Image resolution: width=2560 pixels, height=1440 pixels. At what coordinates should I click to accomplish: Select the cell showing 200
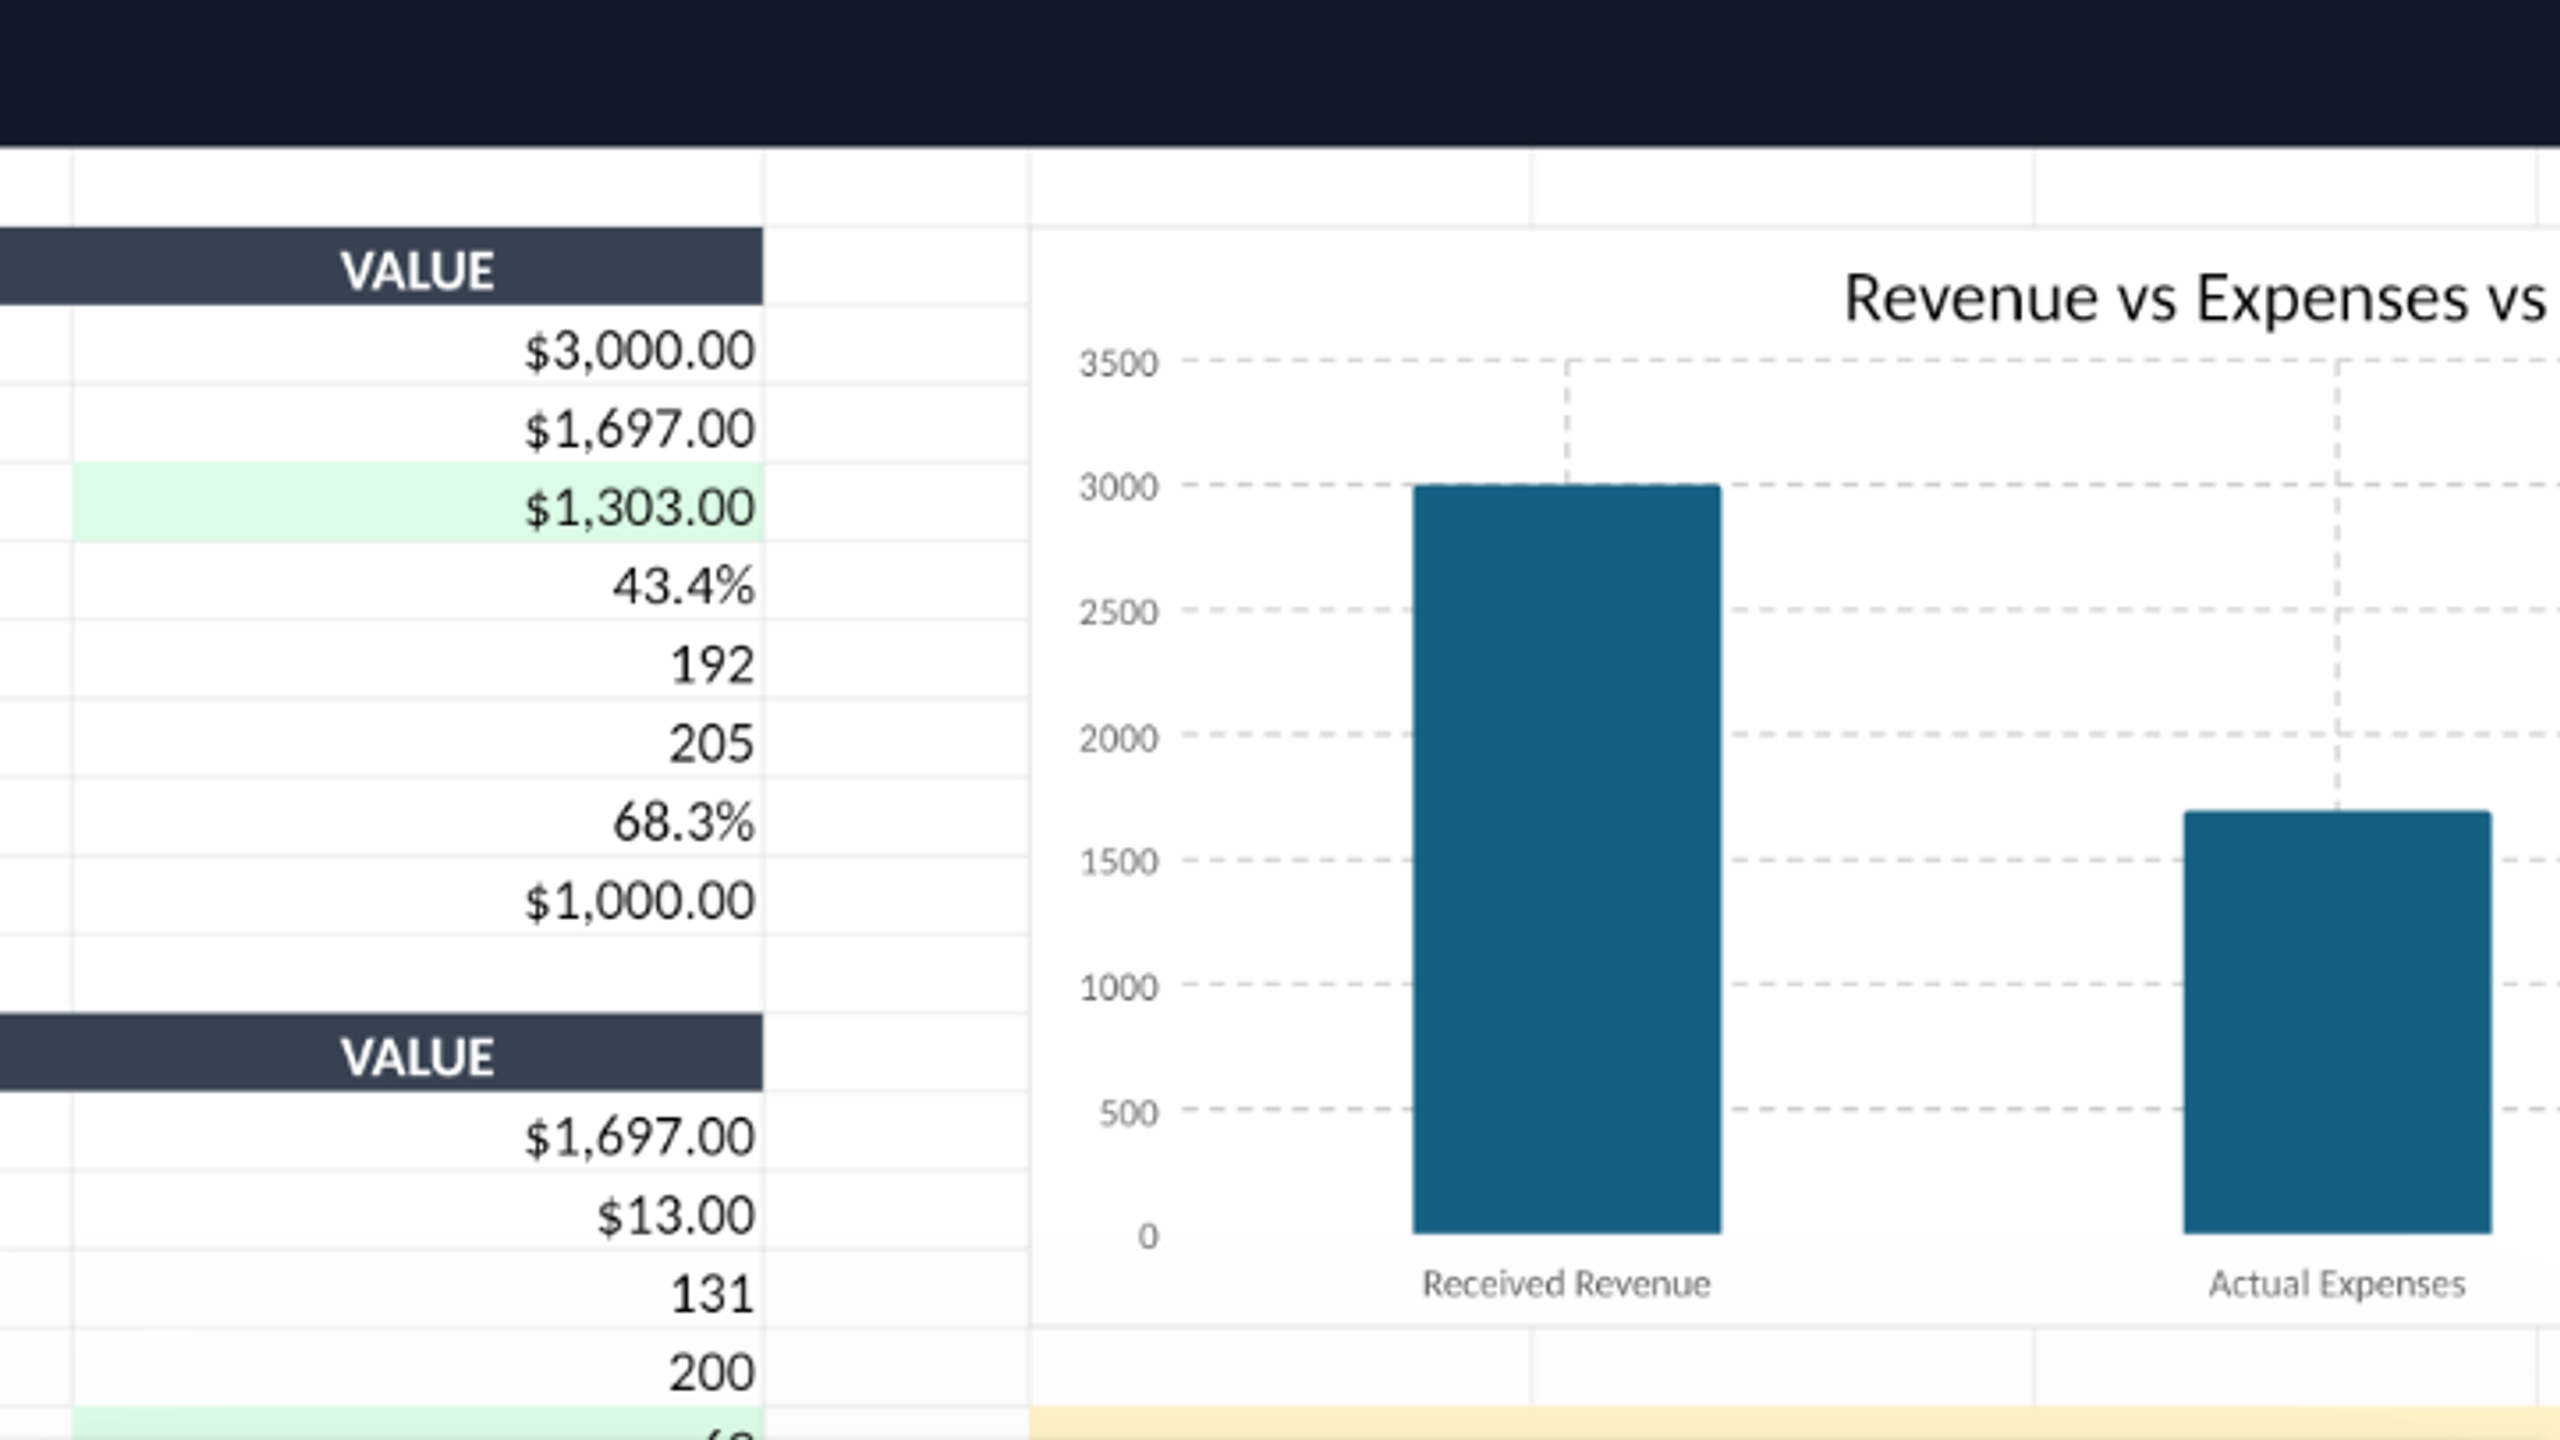[x=418, y=1368]
